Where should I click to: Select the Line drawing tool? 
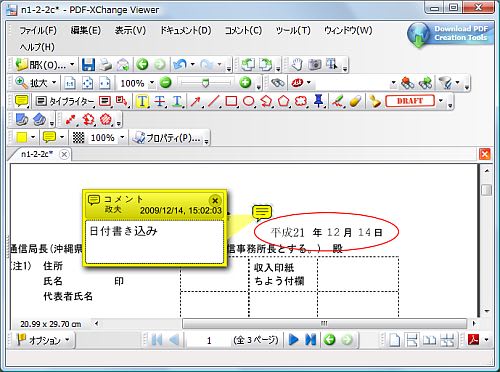click(x=213, y=101)
